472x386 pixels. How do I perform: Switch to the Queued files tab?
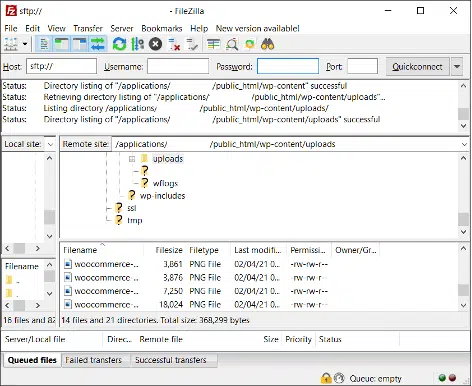pyautogui.click(x=32, y=360)
